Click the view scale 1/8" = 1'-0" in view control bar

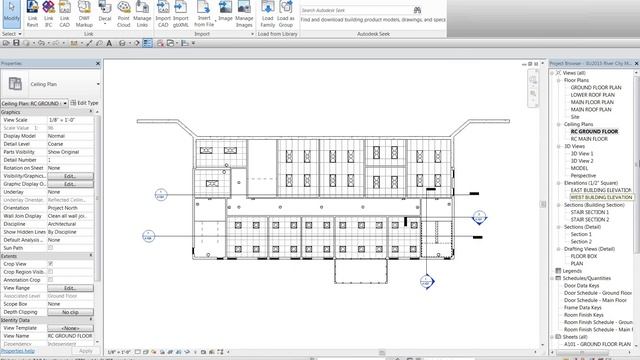coord(119,352)
